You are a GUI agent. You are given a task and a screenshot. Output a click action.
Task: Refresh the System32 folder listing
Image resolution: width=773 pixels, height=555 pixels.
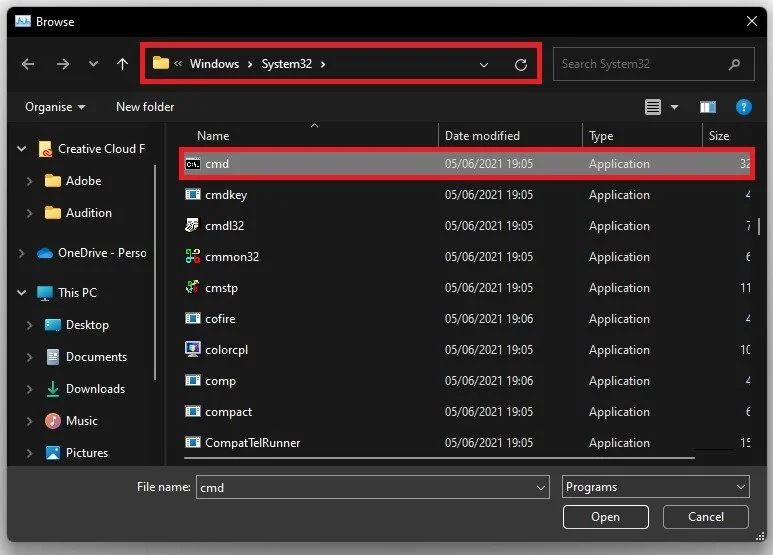point(521,65)
